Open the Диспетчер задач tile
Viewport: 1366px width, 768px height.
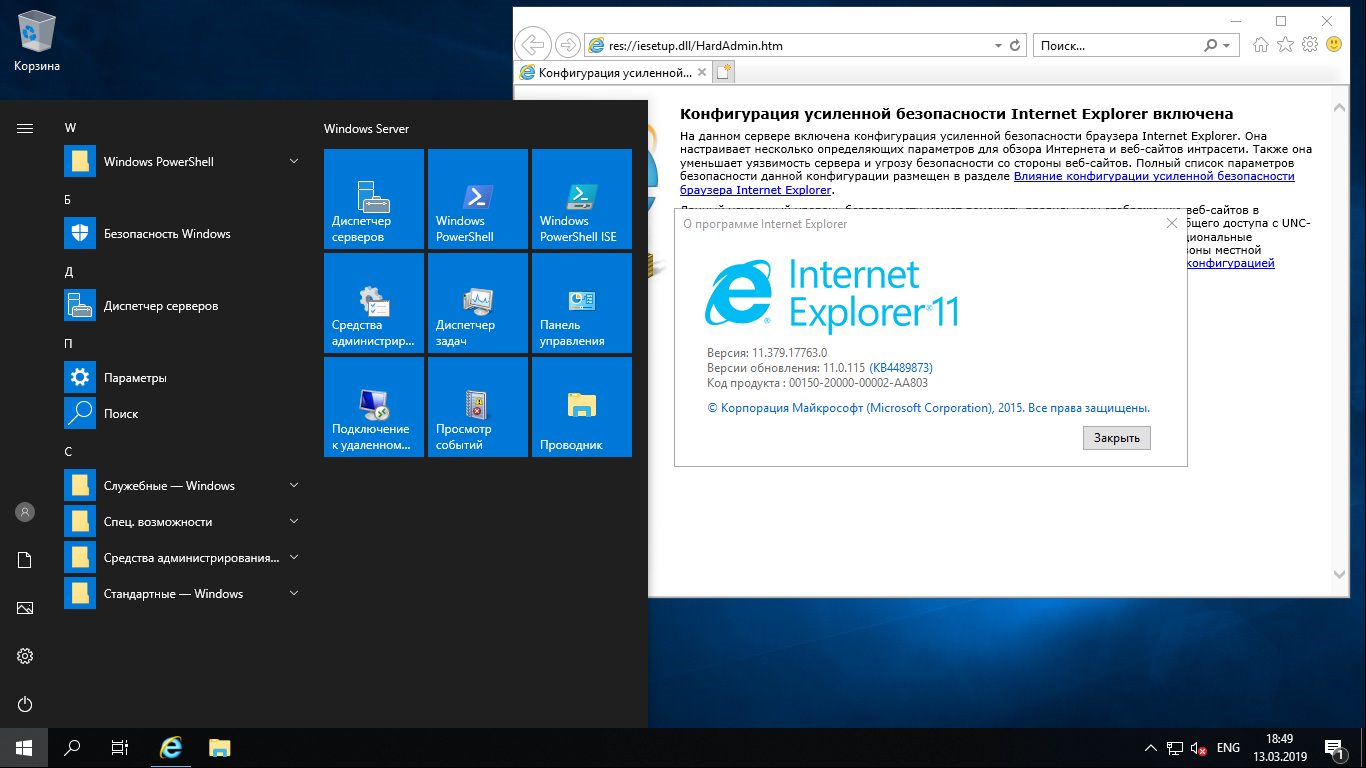point(478,303)
